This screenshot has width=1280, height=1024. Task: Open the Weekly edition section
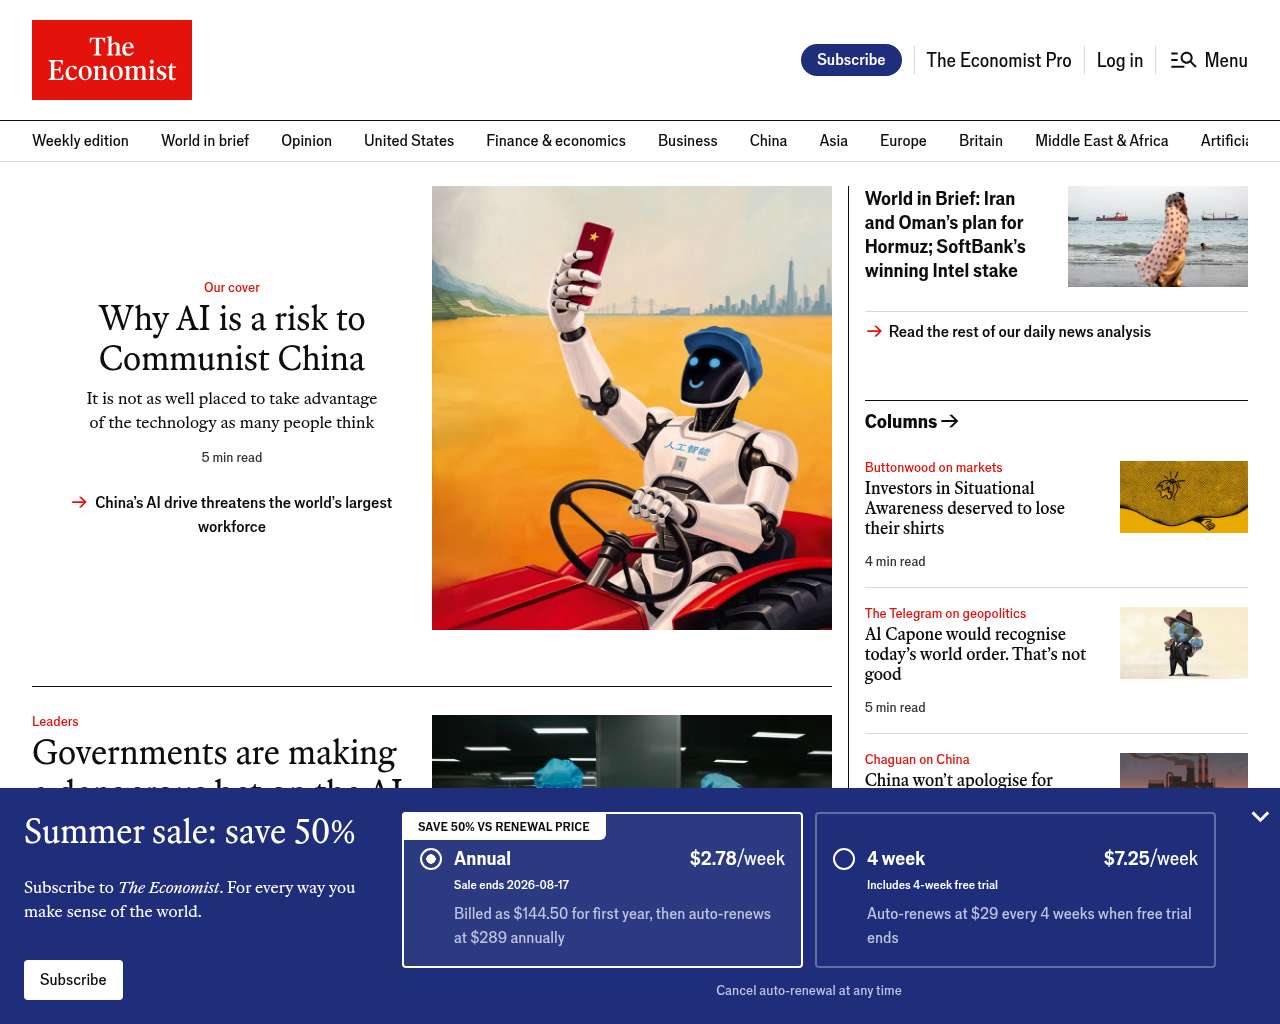[x=80, y=141]
